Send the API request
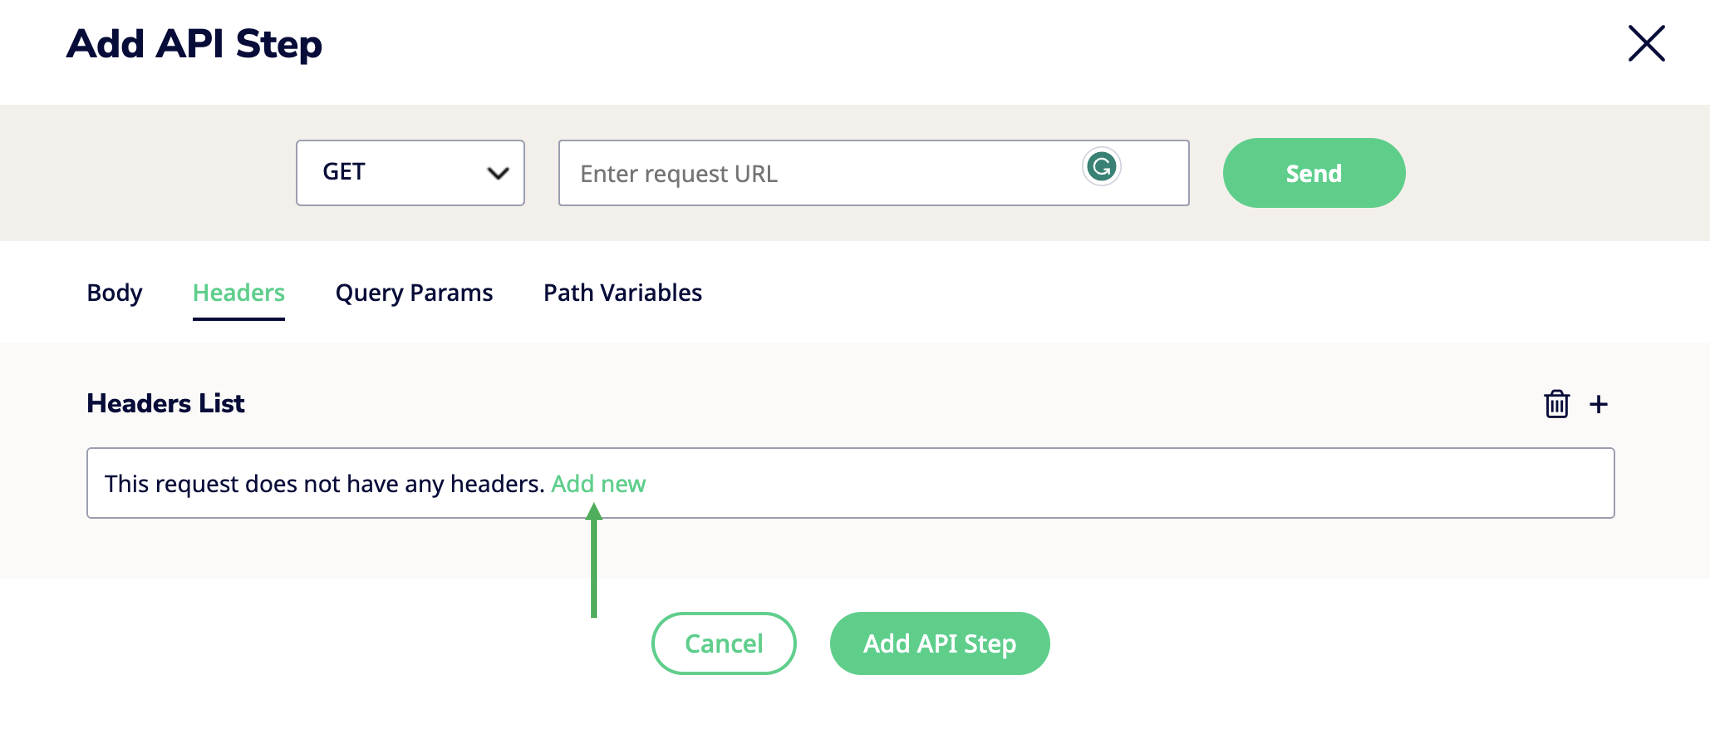The height and width of the screenshot is (734, 1716). (x=1314, y=173)
